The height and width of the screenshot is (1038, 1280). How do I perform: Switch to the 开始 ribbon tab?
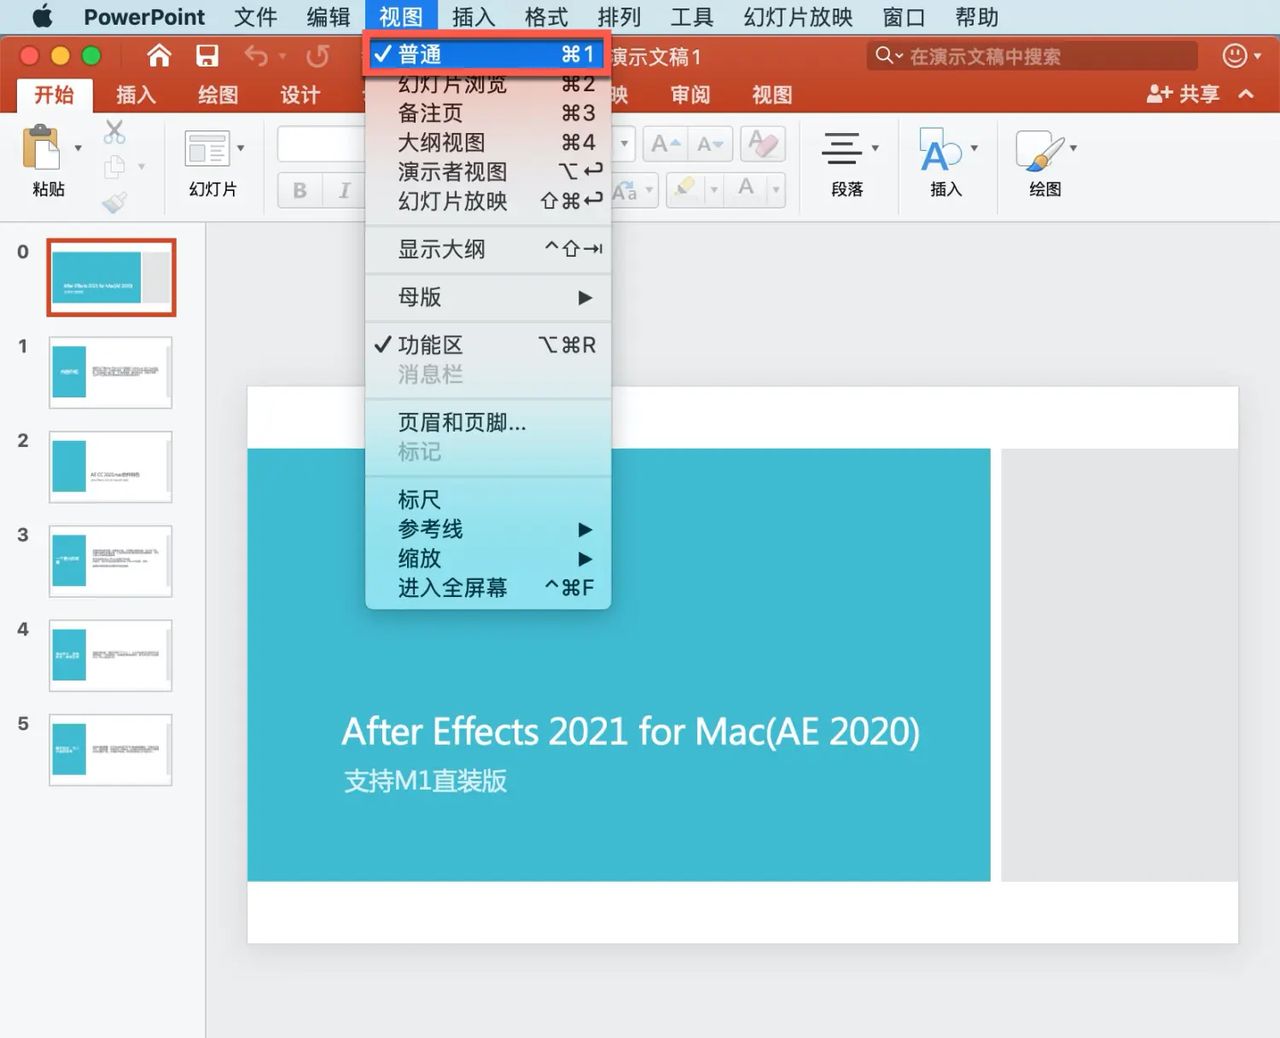(54, 95)
